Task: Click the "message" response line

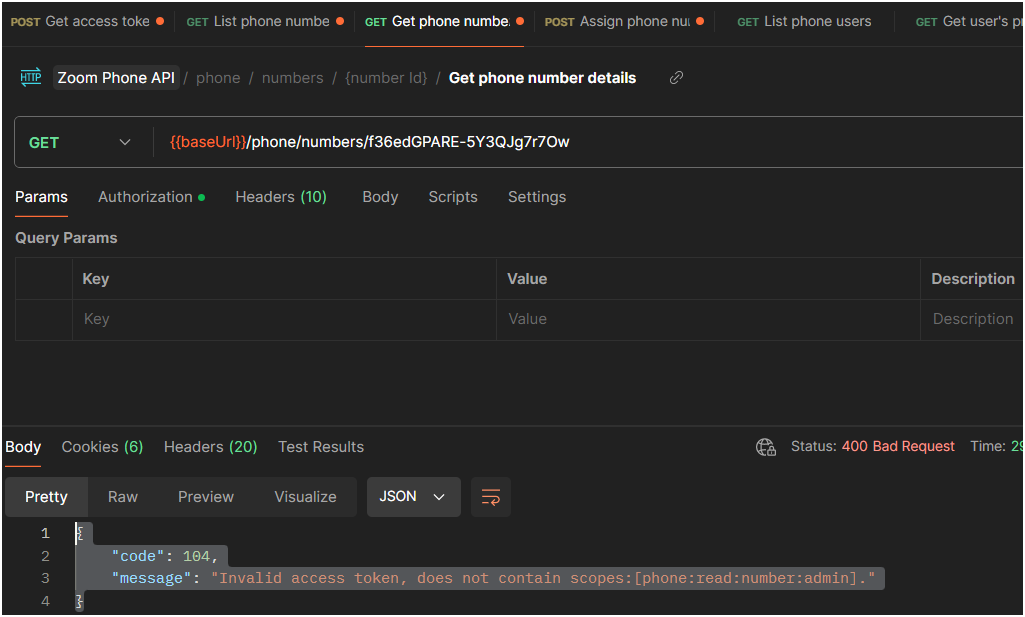Action: pyautogui.click(x=494, y=578)
